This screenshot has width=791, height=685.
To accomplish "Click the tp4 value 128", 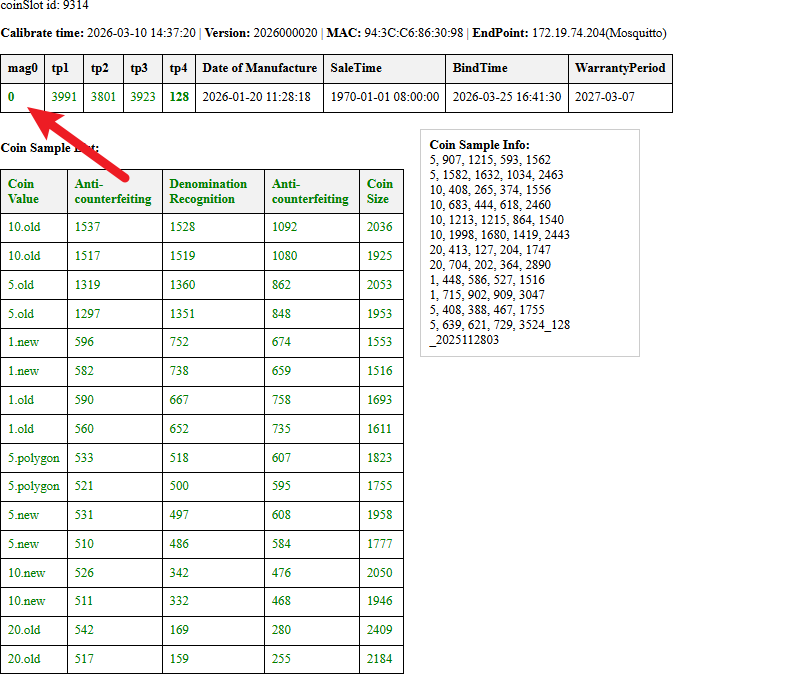I will [x=179, y=97].
